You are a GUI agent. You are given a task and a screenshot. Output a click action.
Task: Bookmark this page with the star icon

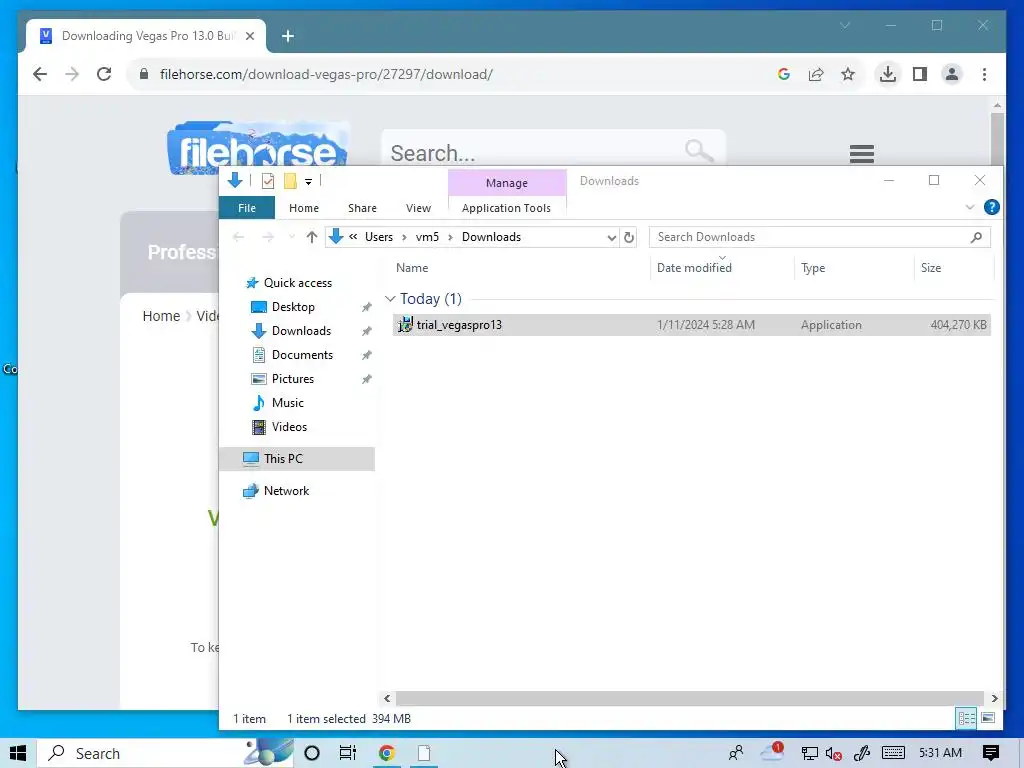click(x=848, y=74)
